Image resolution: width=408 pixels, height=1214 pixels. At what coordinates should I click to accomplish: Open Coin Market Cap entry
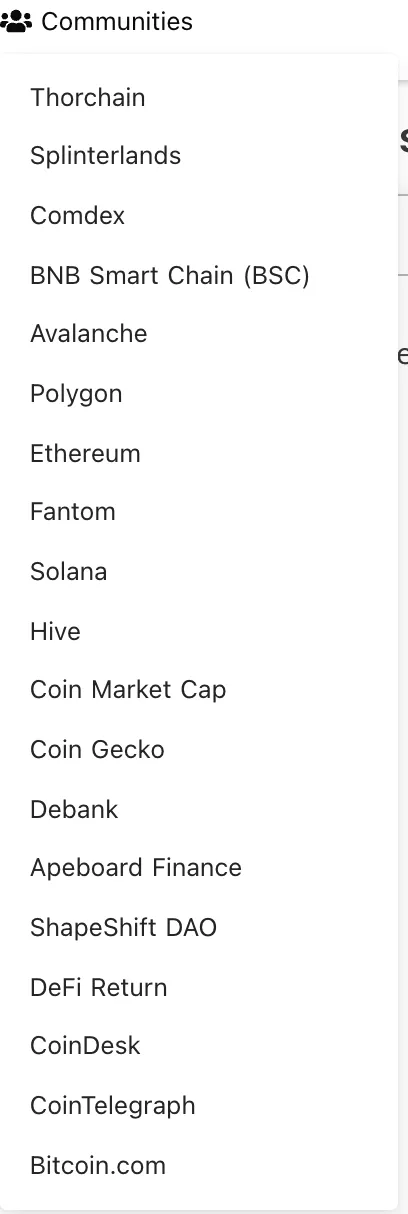click(x=199, y=690)
